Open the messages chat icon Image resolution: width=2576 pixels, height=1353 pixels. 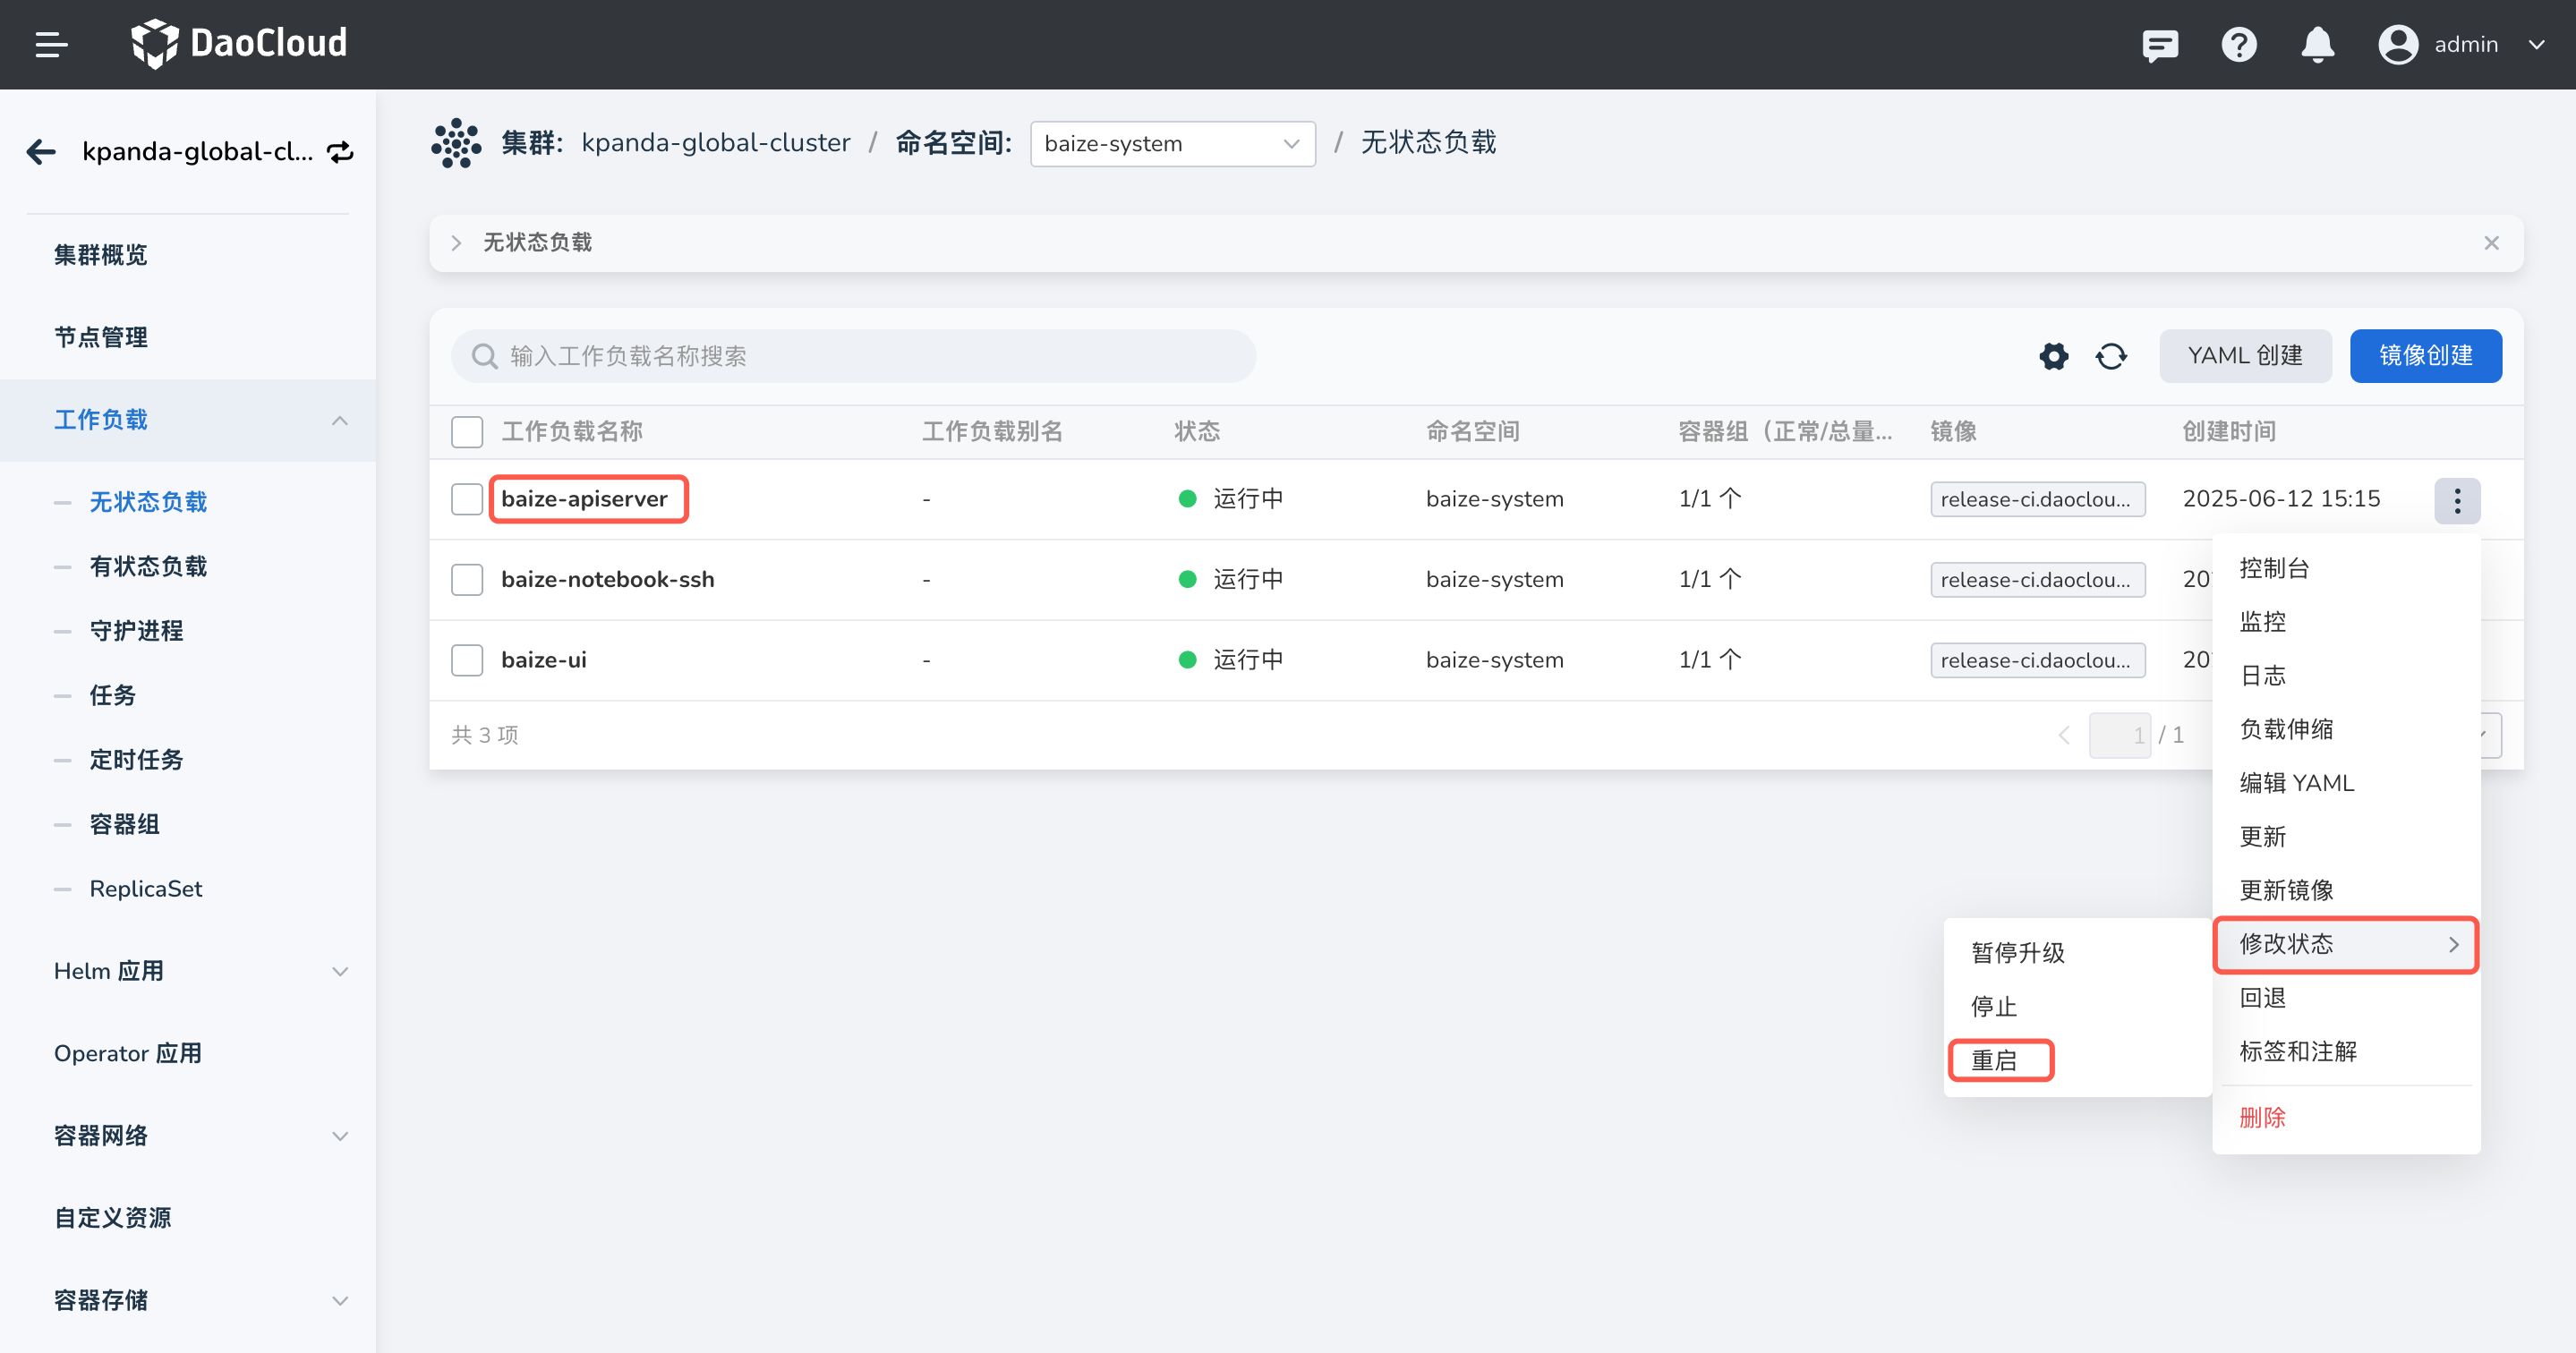point(2159,45)
